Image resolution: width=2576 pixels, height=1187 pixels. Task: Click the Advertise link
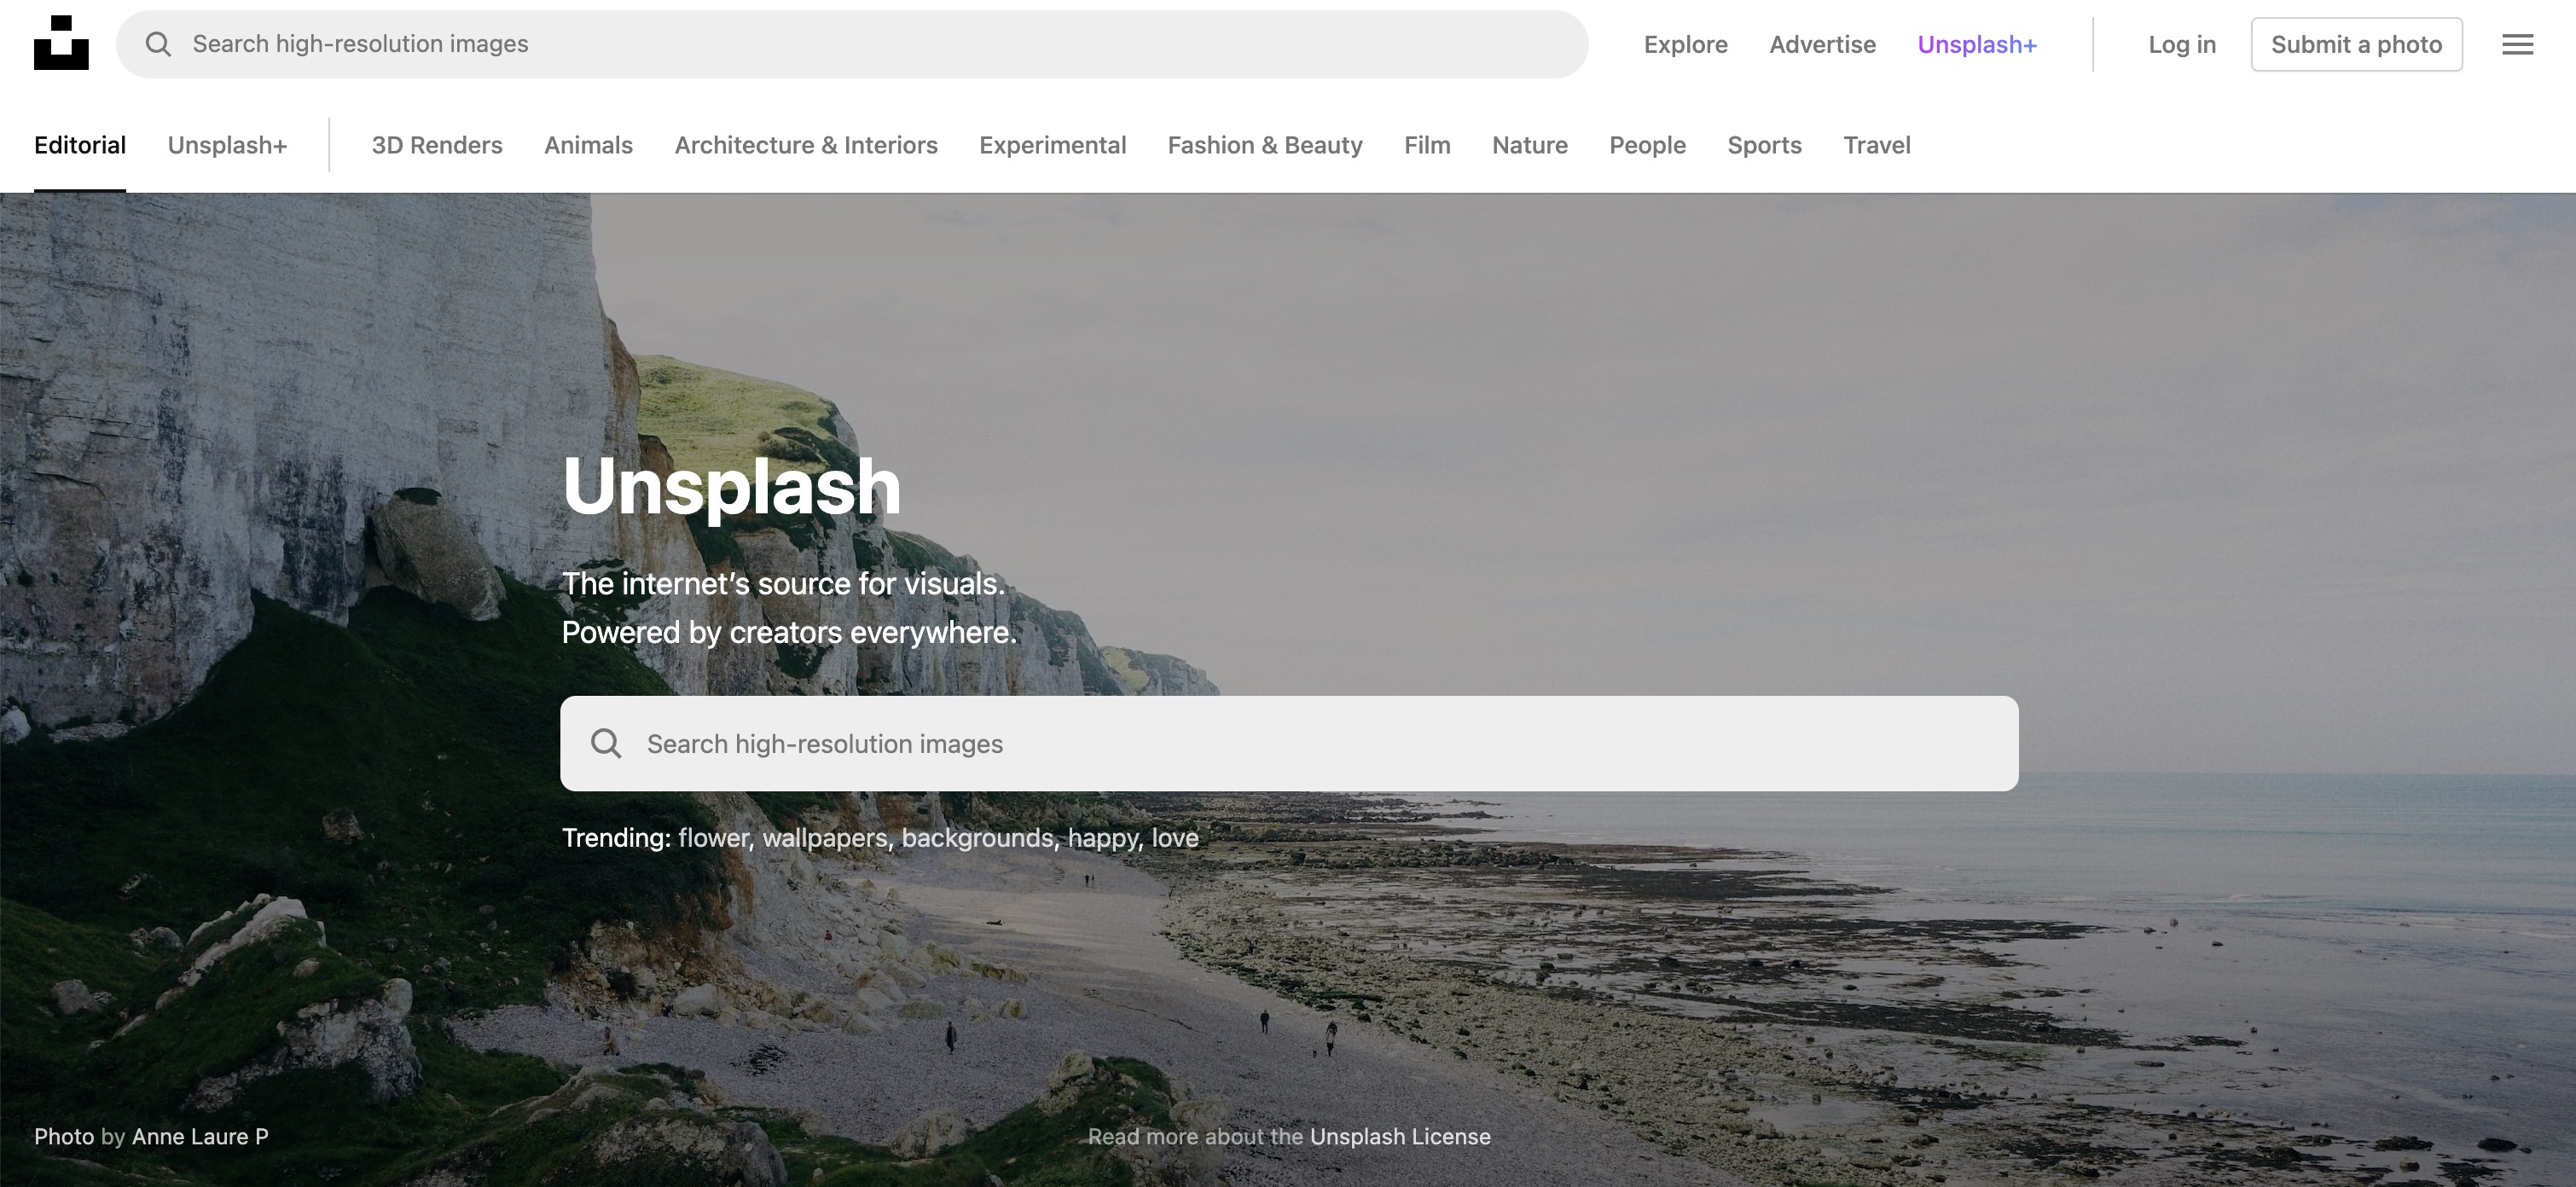(x=1822, y=44)
